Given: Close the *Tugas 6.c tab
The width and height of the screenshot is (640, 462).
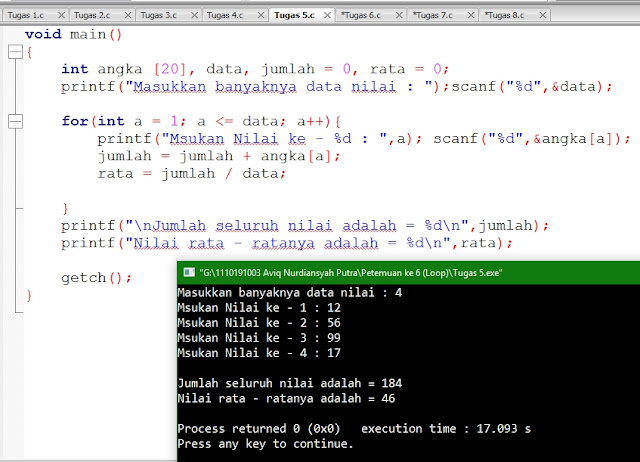Looking at the screenshot, I should [399, 16].
